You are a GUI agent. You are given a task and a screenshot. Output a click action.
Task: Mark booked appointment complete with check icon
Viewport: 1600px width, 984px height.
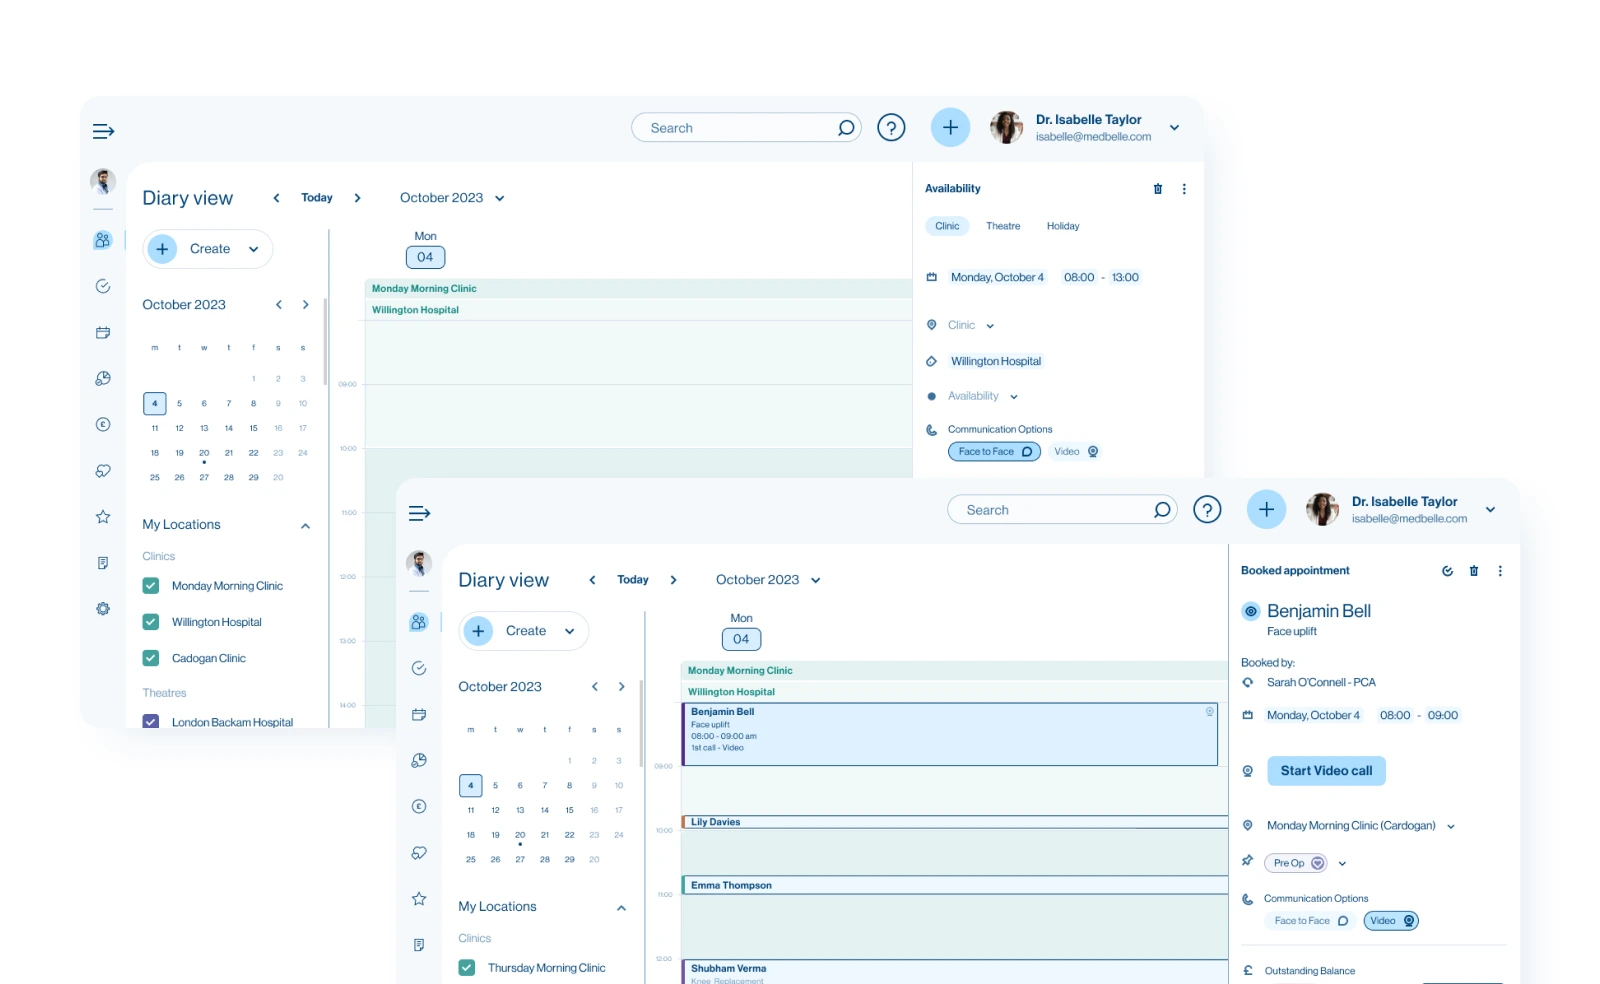(1447, 571)
